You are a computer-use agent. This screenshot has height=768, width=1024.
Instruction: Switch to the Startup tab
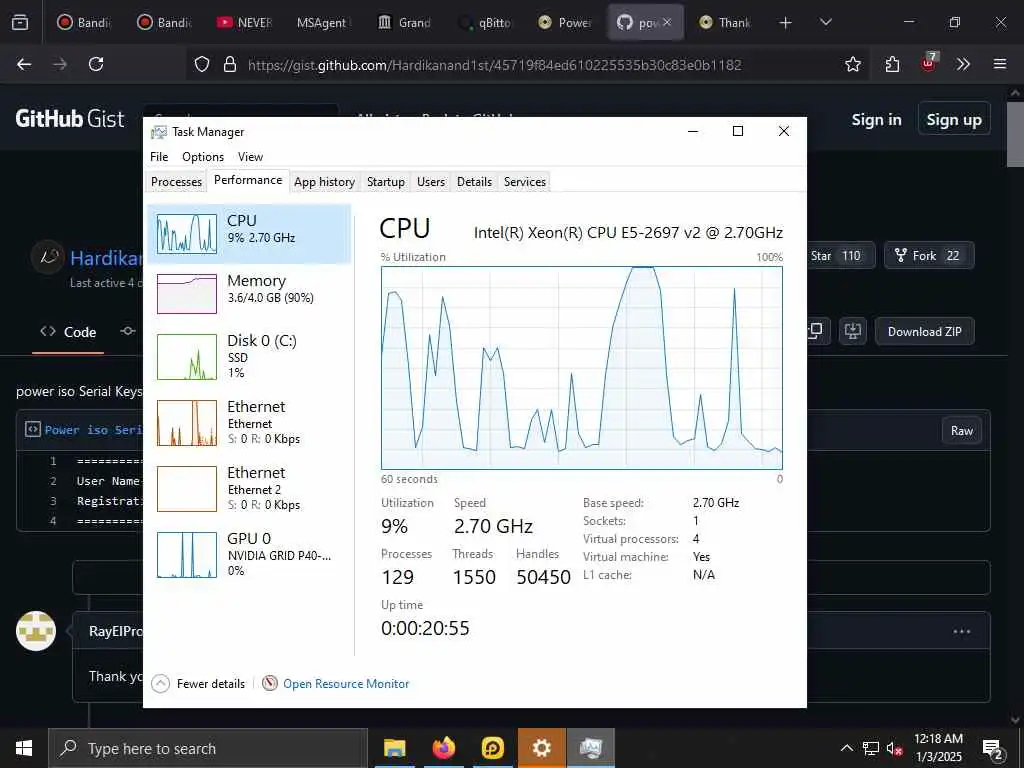385,182
